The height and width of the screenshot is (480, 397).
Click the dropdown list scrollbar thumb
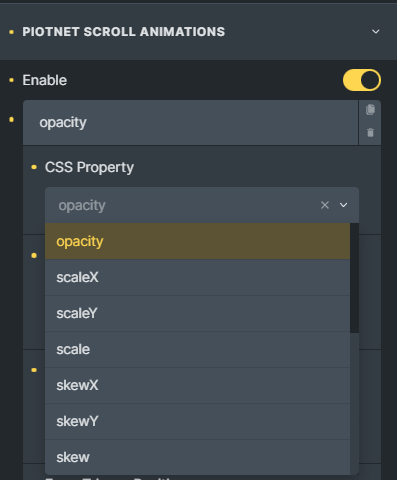point(354,278)
